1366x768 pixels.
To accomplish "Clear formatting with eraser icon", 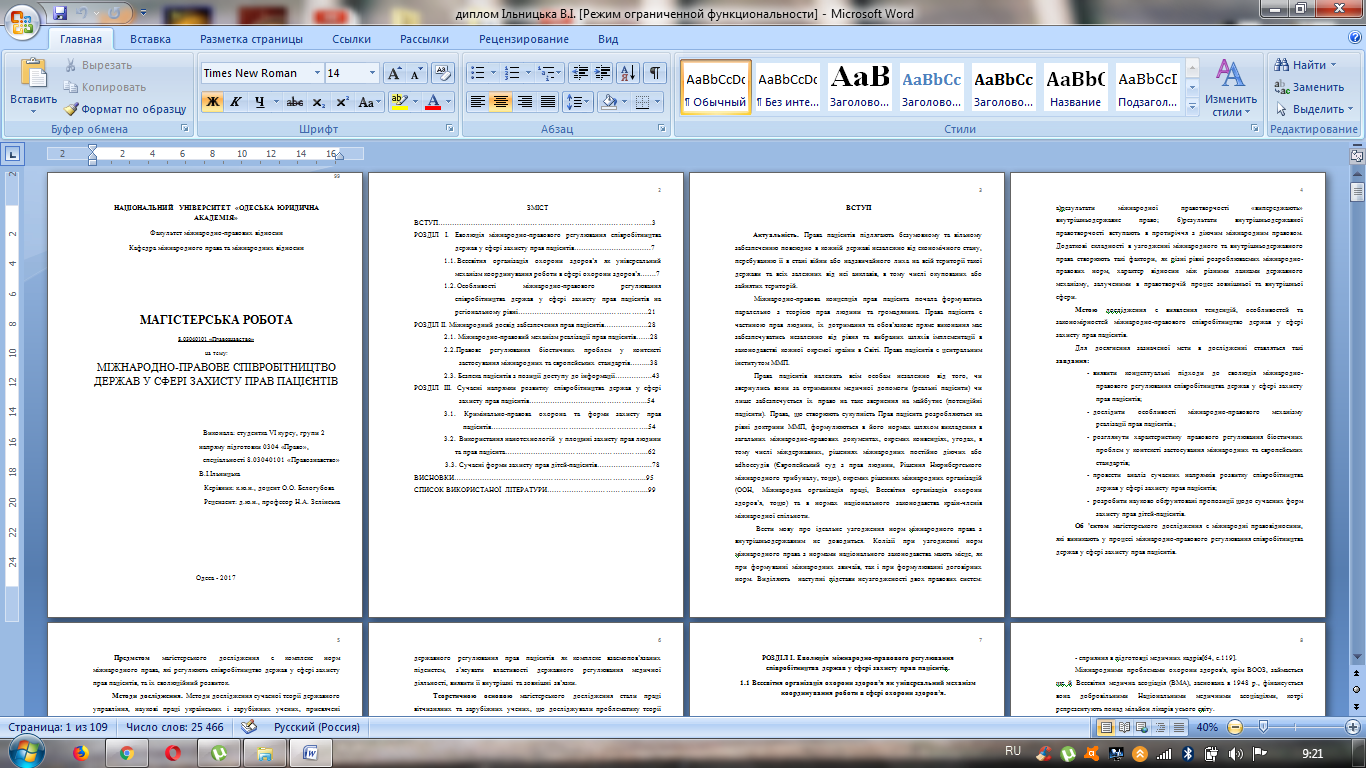I will pyautogui.click(x=445, y=73).
